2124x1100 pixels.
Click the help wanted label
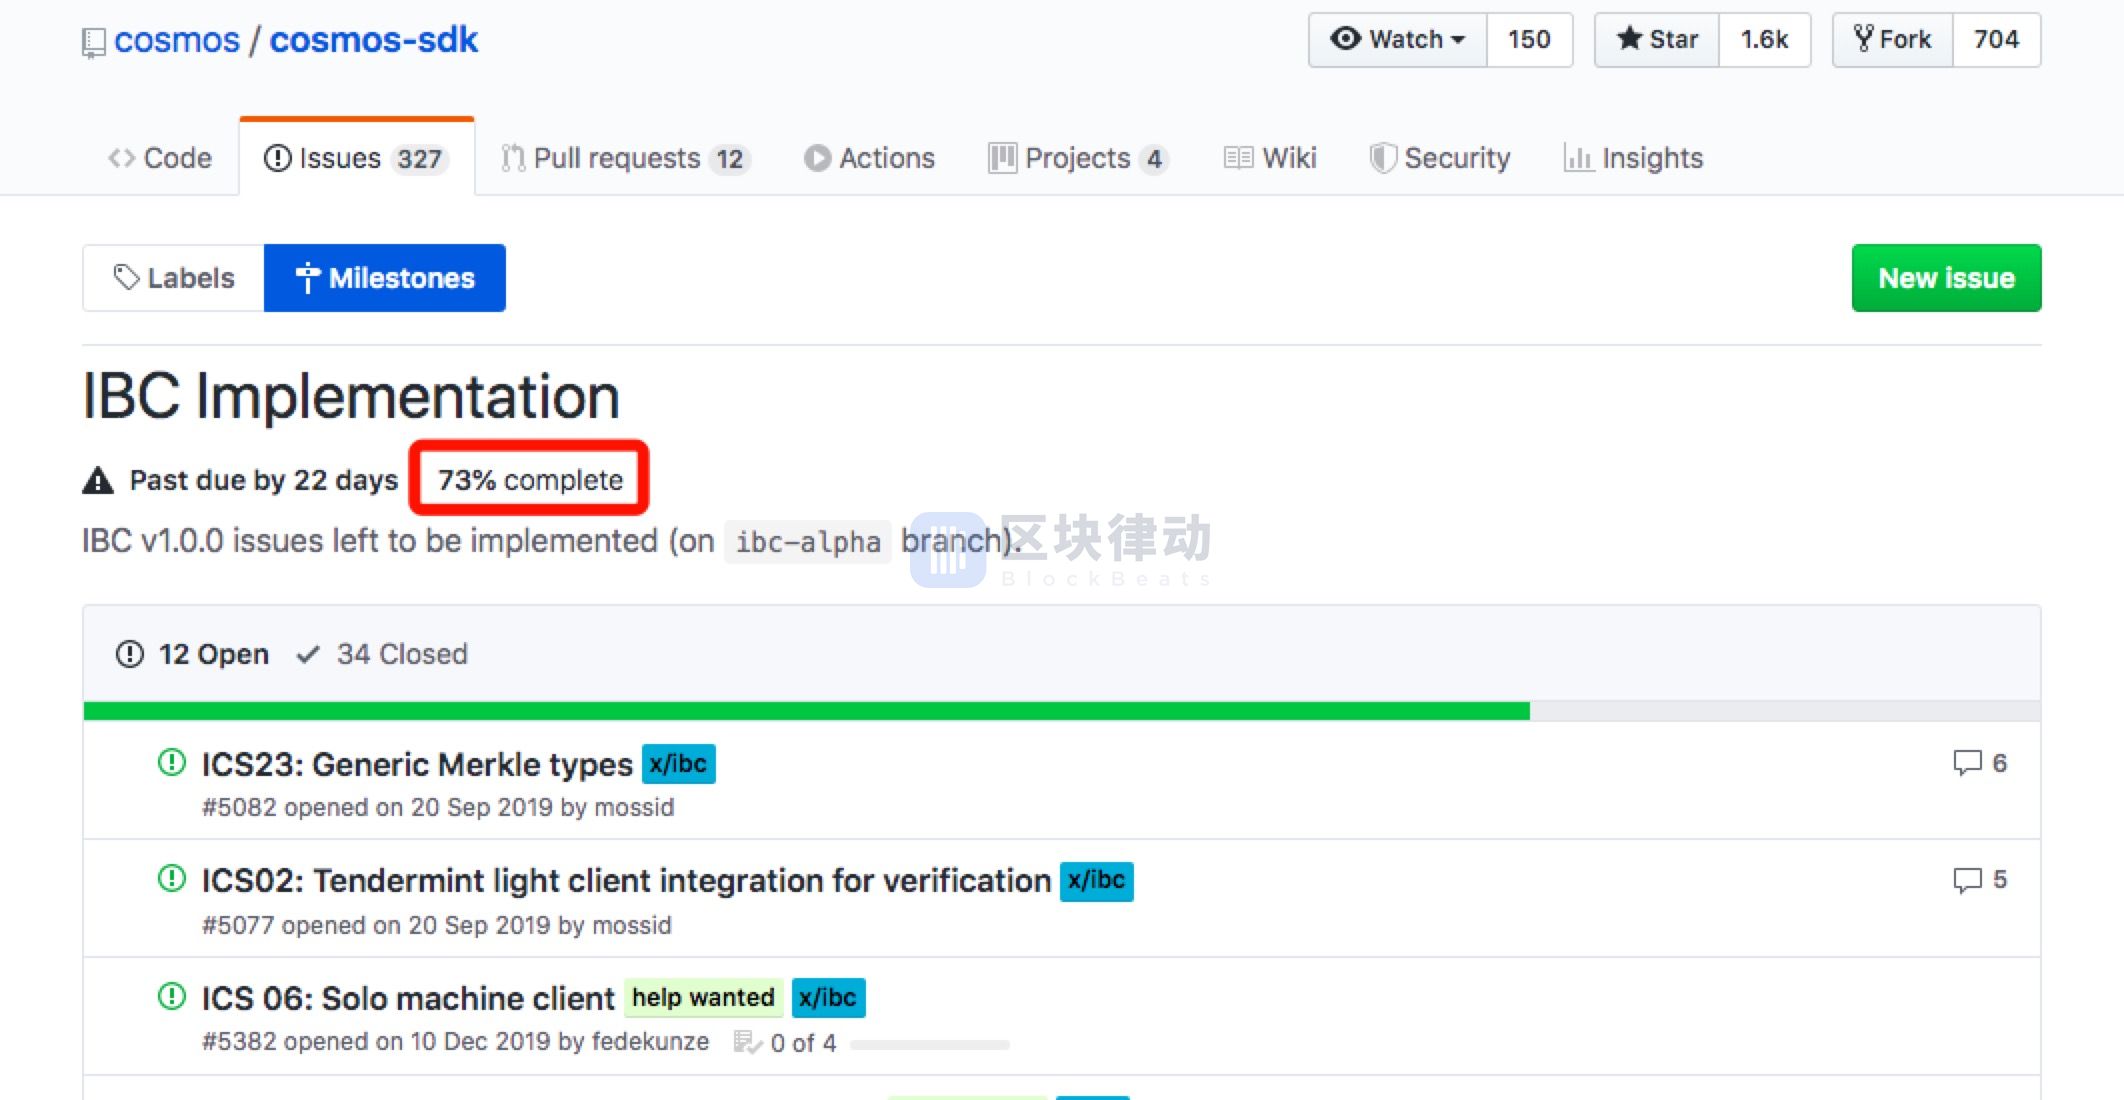click(x=704, y=998)
